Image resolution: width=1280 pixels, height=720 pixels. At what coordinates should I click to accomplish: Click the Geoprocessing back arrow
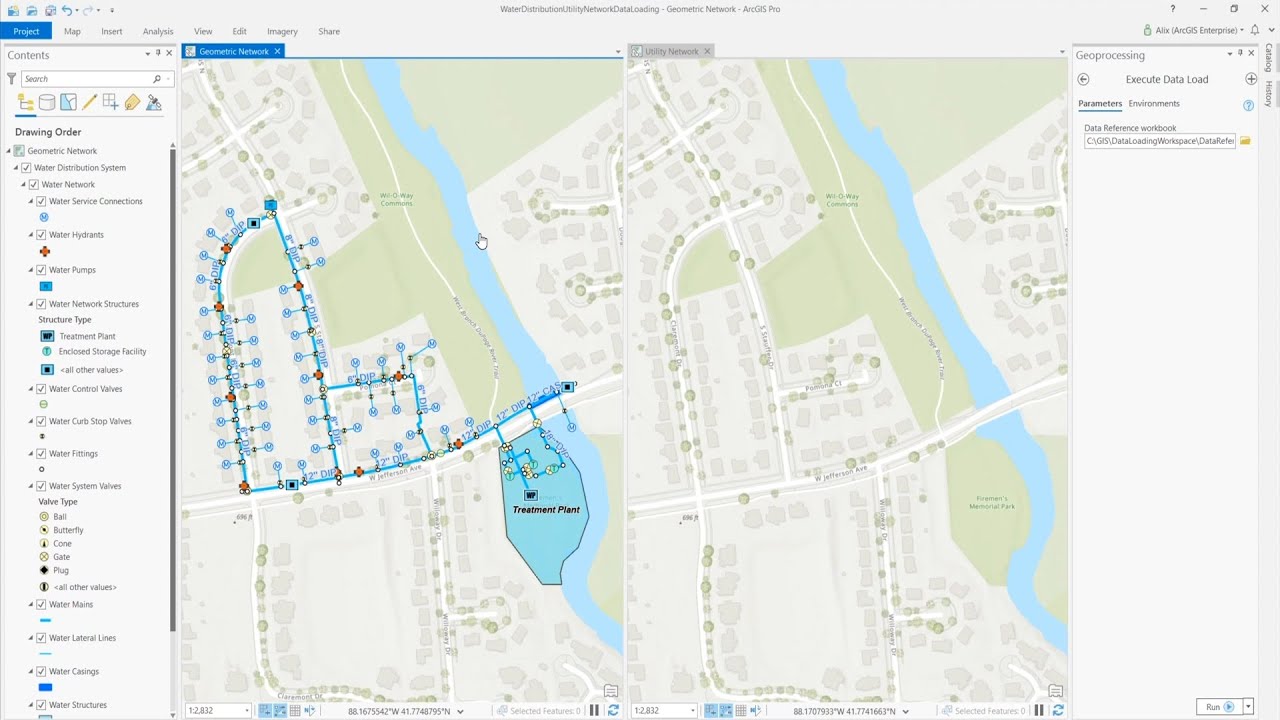coord(1083,79)
